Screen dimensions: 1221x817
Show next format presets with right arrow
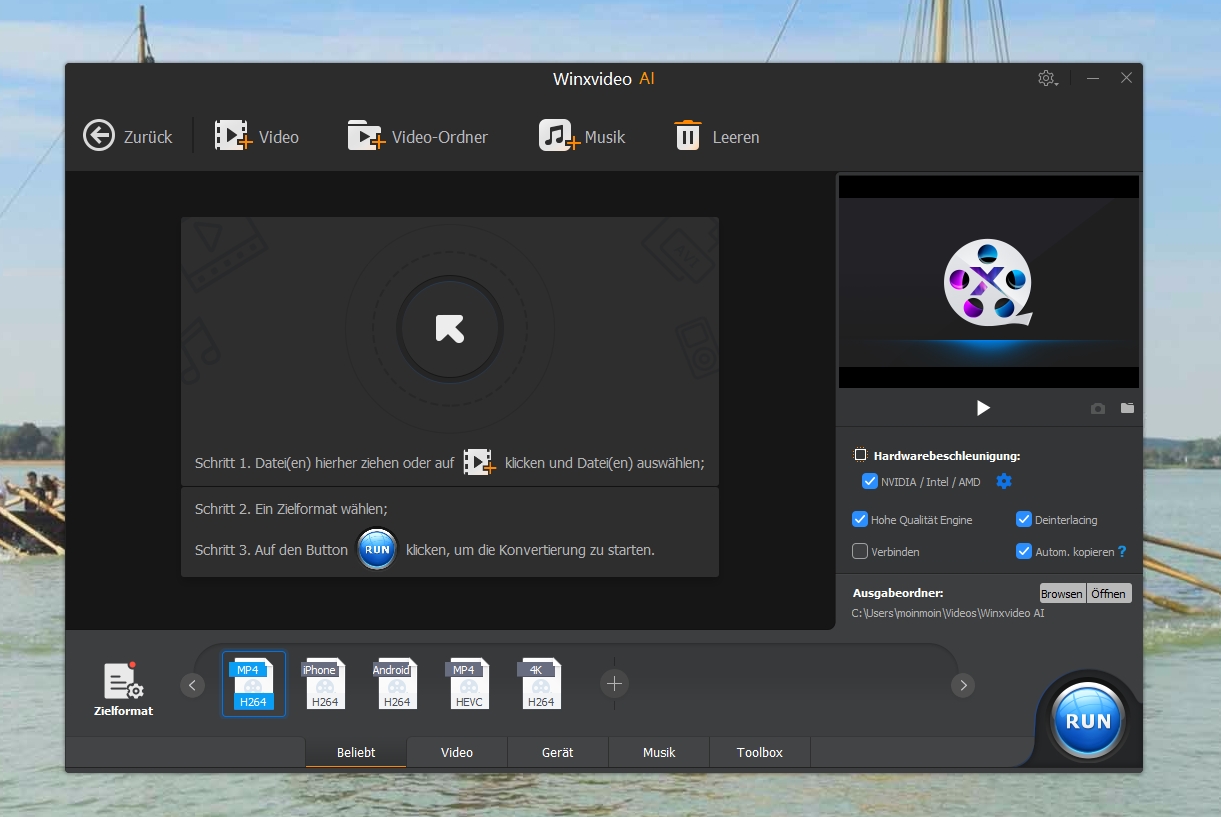pyautogui.click(x=963, y=685)
